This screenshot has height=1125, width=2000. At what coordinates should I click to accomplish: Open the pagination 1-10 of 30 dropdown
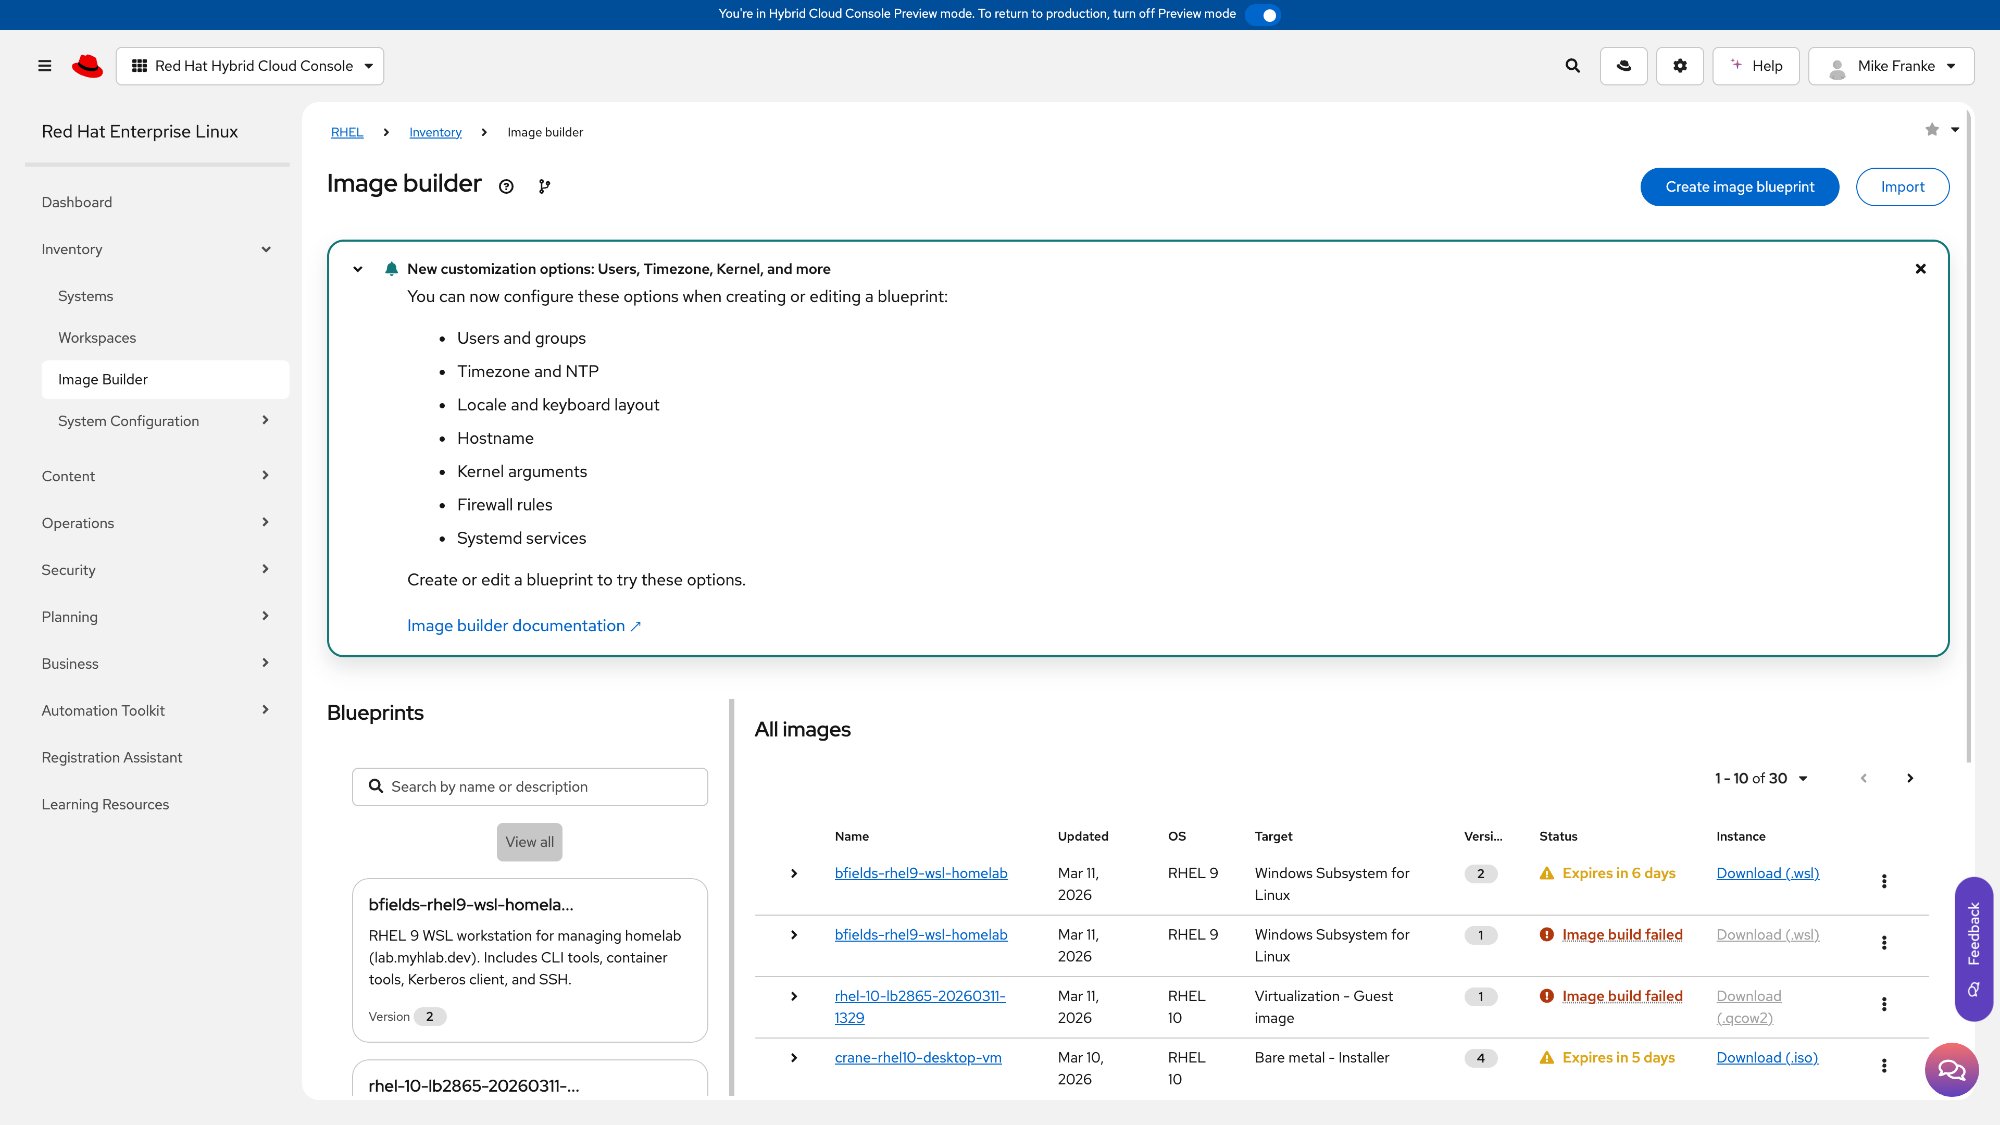(x=1762, y=778)
